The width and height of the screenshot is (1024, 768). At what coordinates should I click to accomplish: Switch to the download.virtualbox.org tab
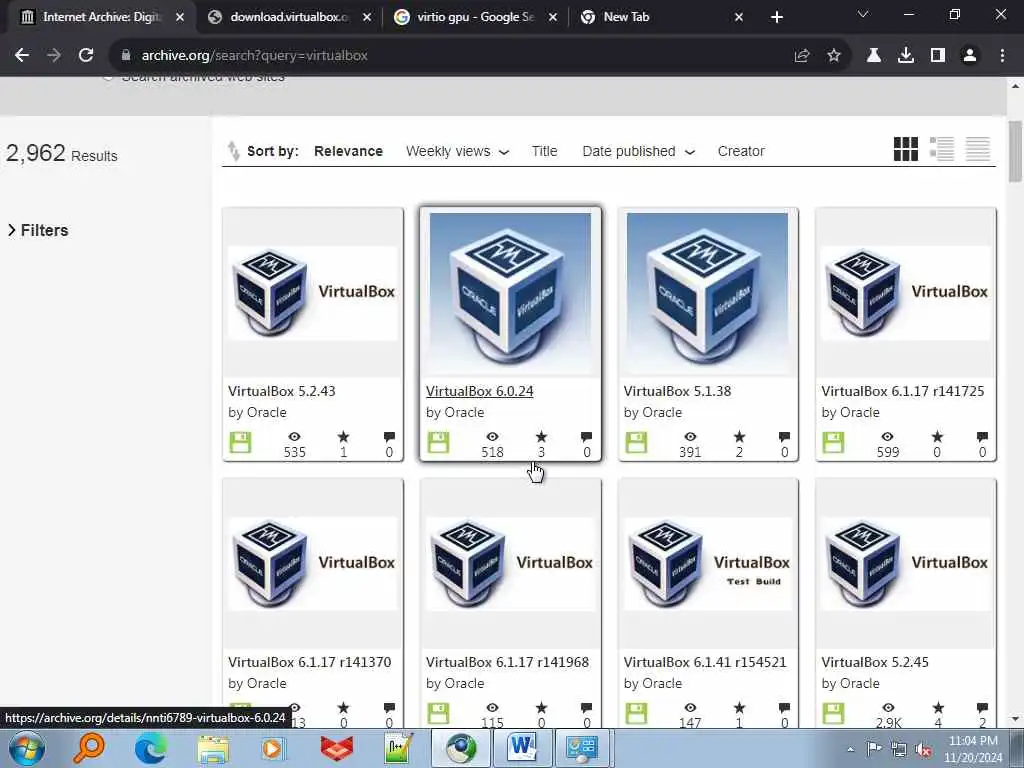coord(289,17)
